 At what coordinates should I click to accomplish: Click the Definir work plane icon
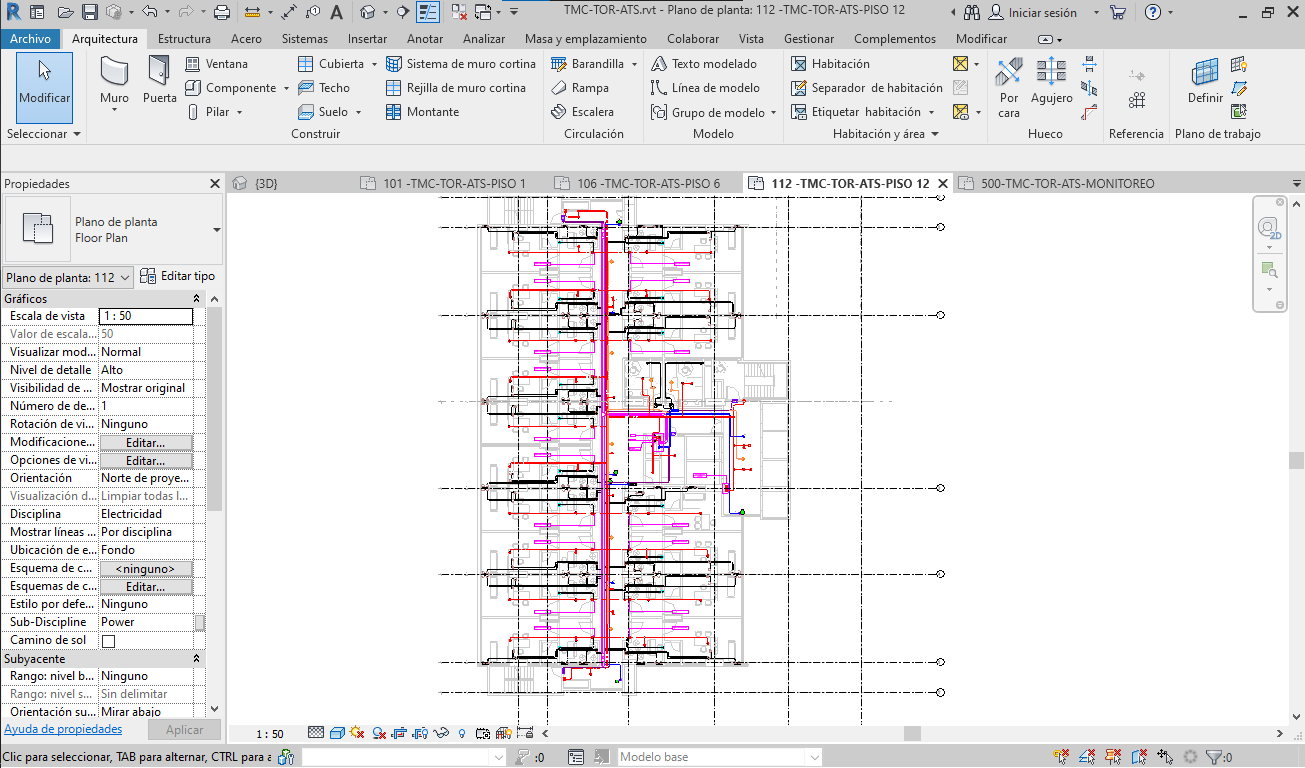tap(1205, 81)
